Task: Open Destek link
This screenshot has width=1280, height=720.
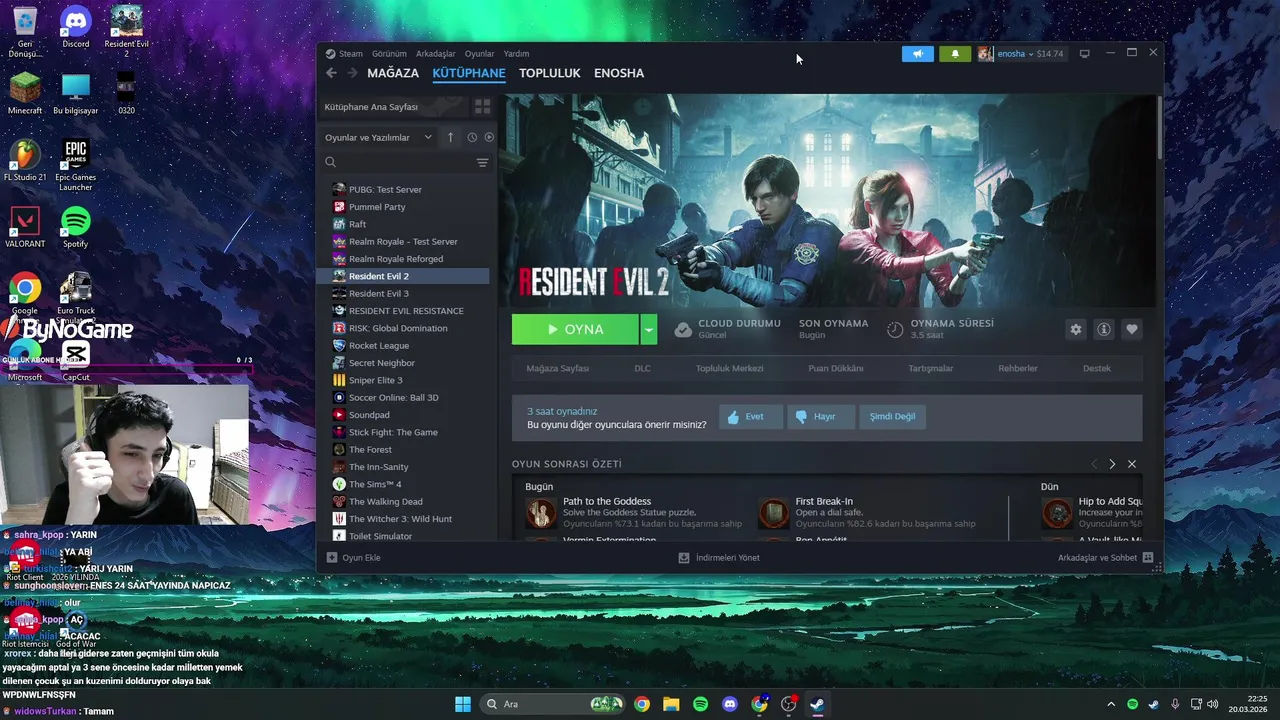Action: (x=1097, y=368)
